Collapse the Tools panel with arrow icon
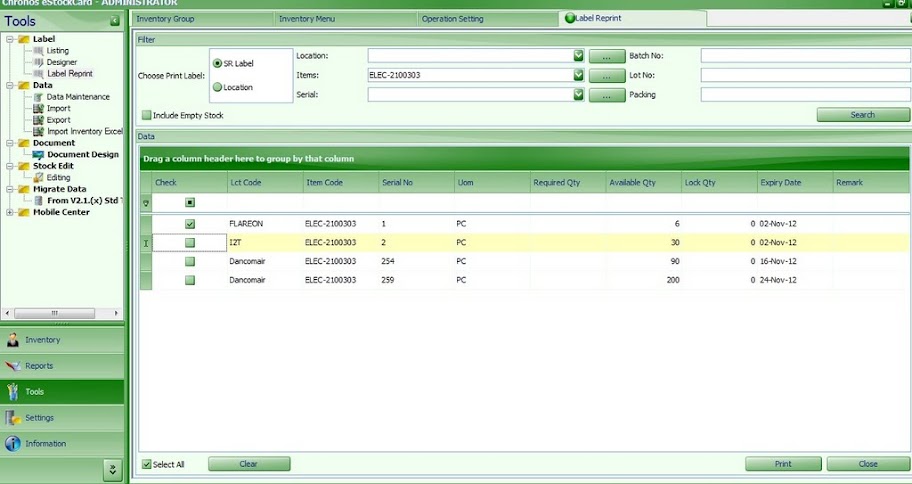Viewport: 912px width, 484px height. point(115,21)
